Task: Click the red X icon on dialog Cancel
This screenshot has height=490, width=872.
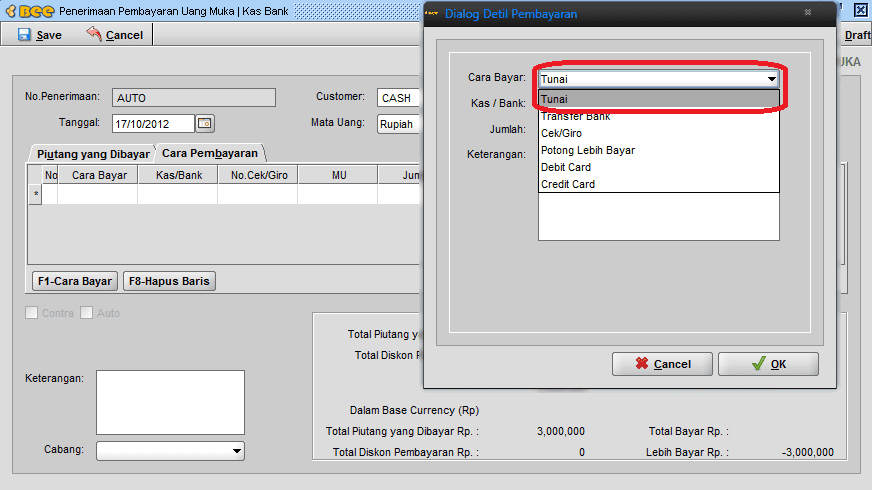Action: click(x=641, y=364)
